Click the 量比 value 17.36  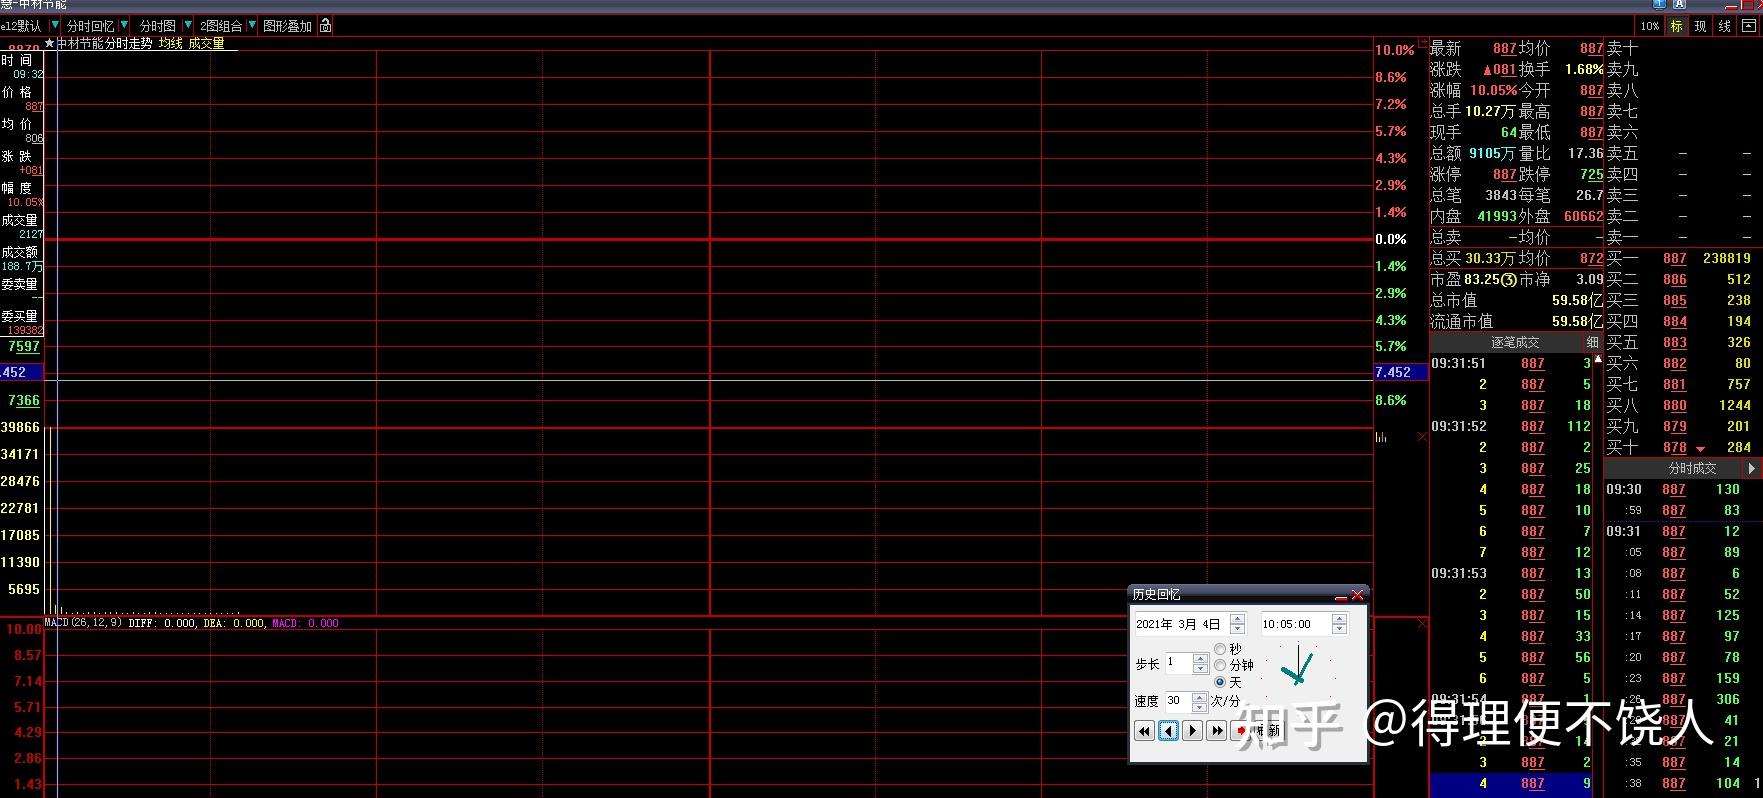(1585, 153)
